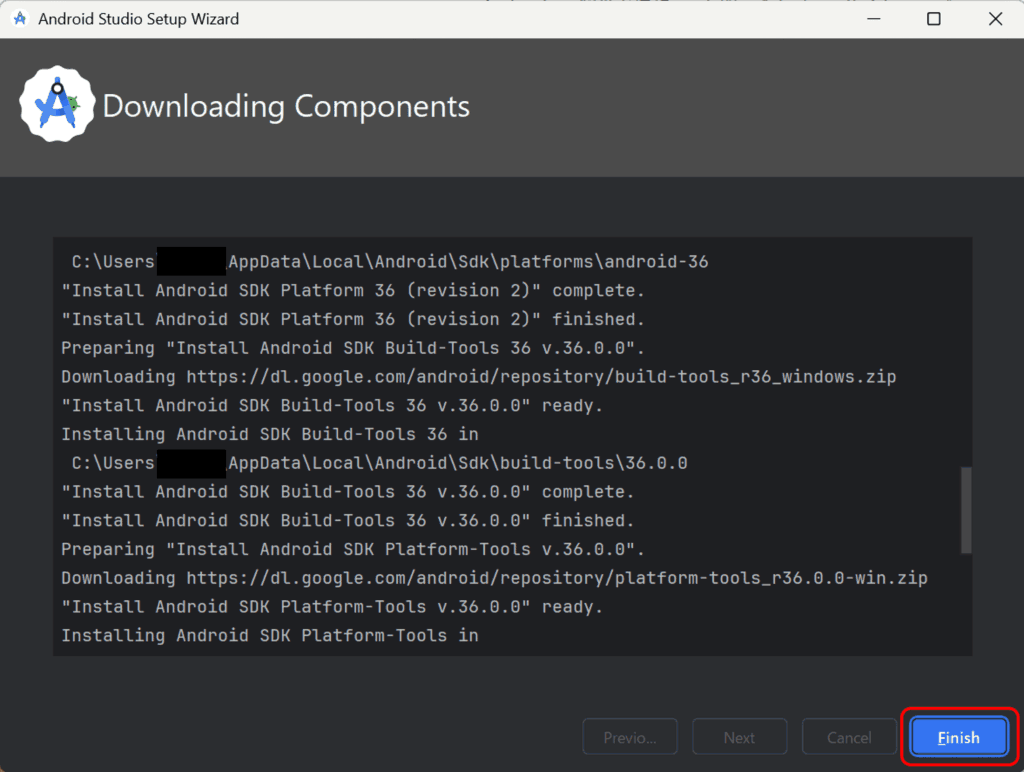Click the "Downloading Components" heading
The height and width of the screenshot is (772, 1024).
point(286,106)
